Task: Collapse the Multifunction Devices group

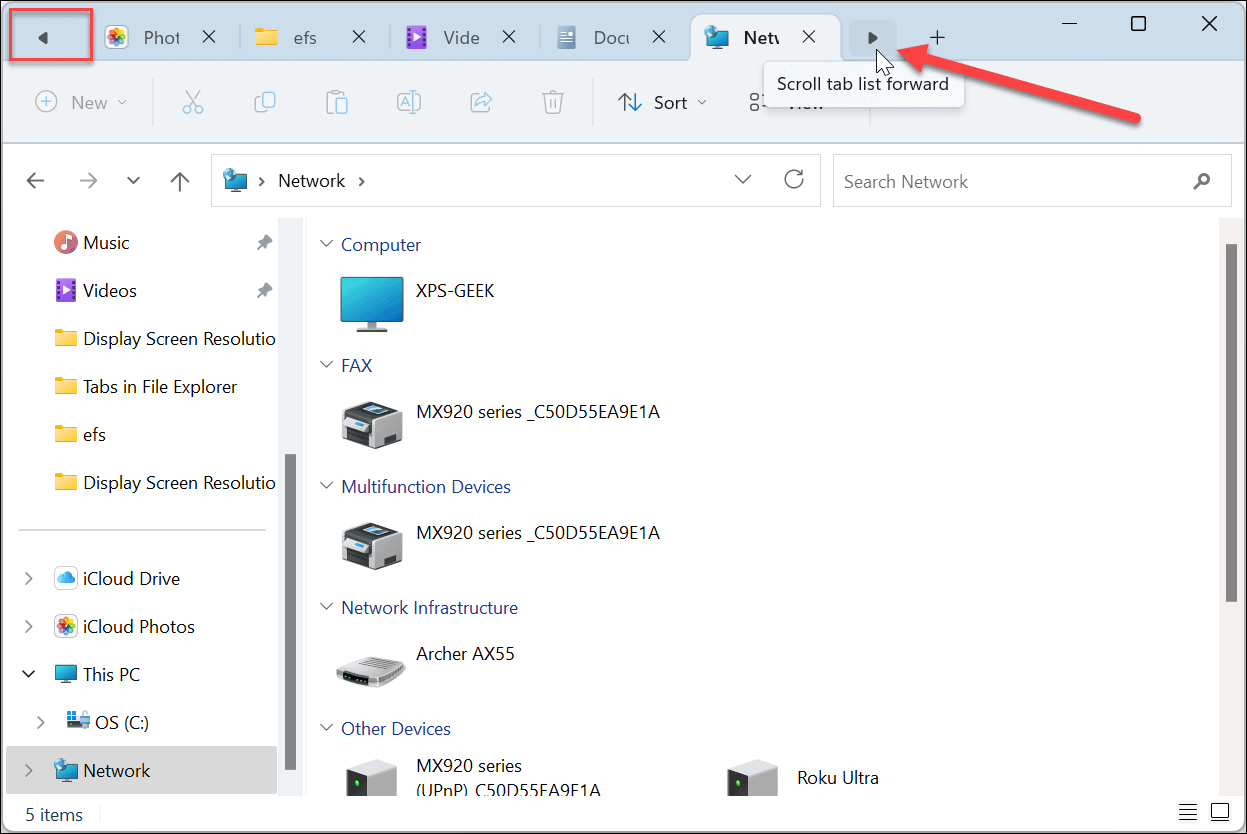Action: tap(326, 486)
